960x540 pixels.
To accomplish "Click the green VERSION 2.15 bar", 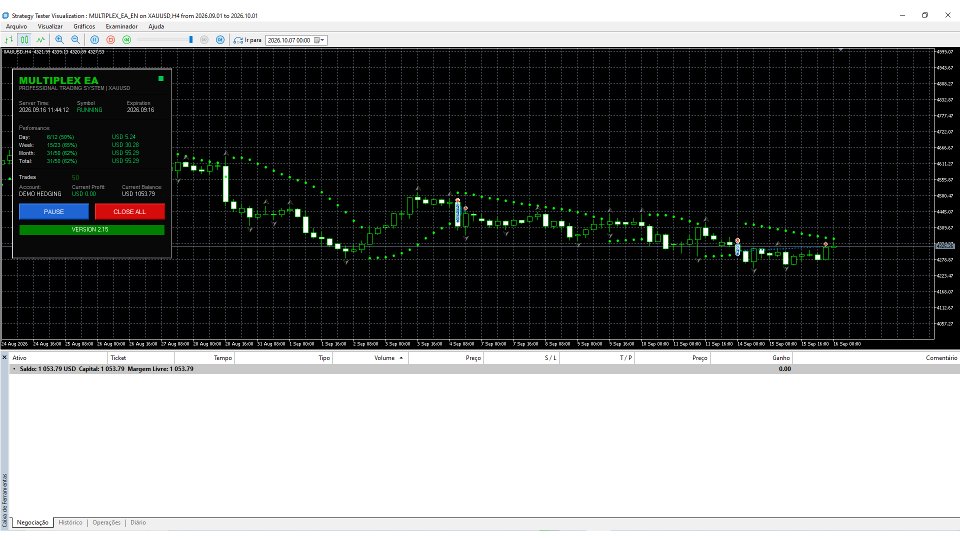I will click(x=92, y=230).
